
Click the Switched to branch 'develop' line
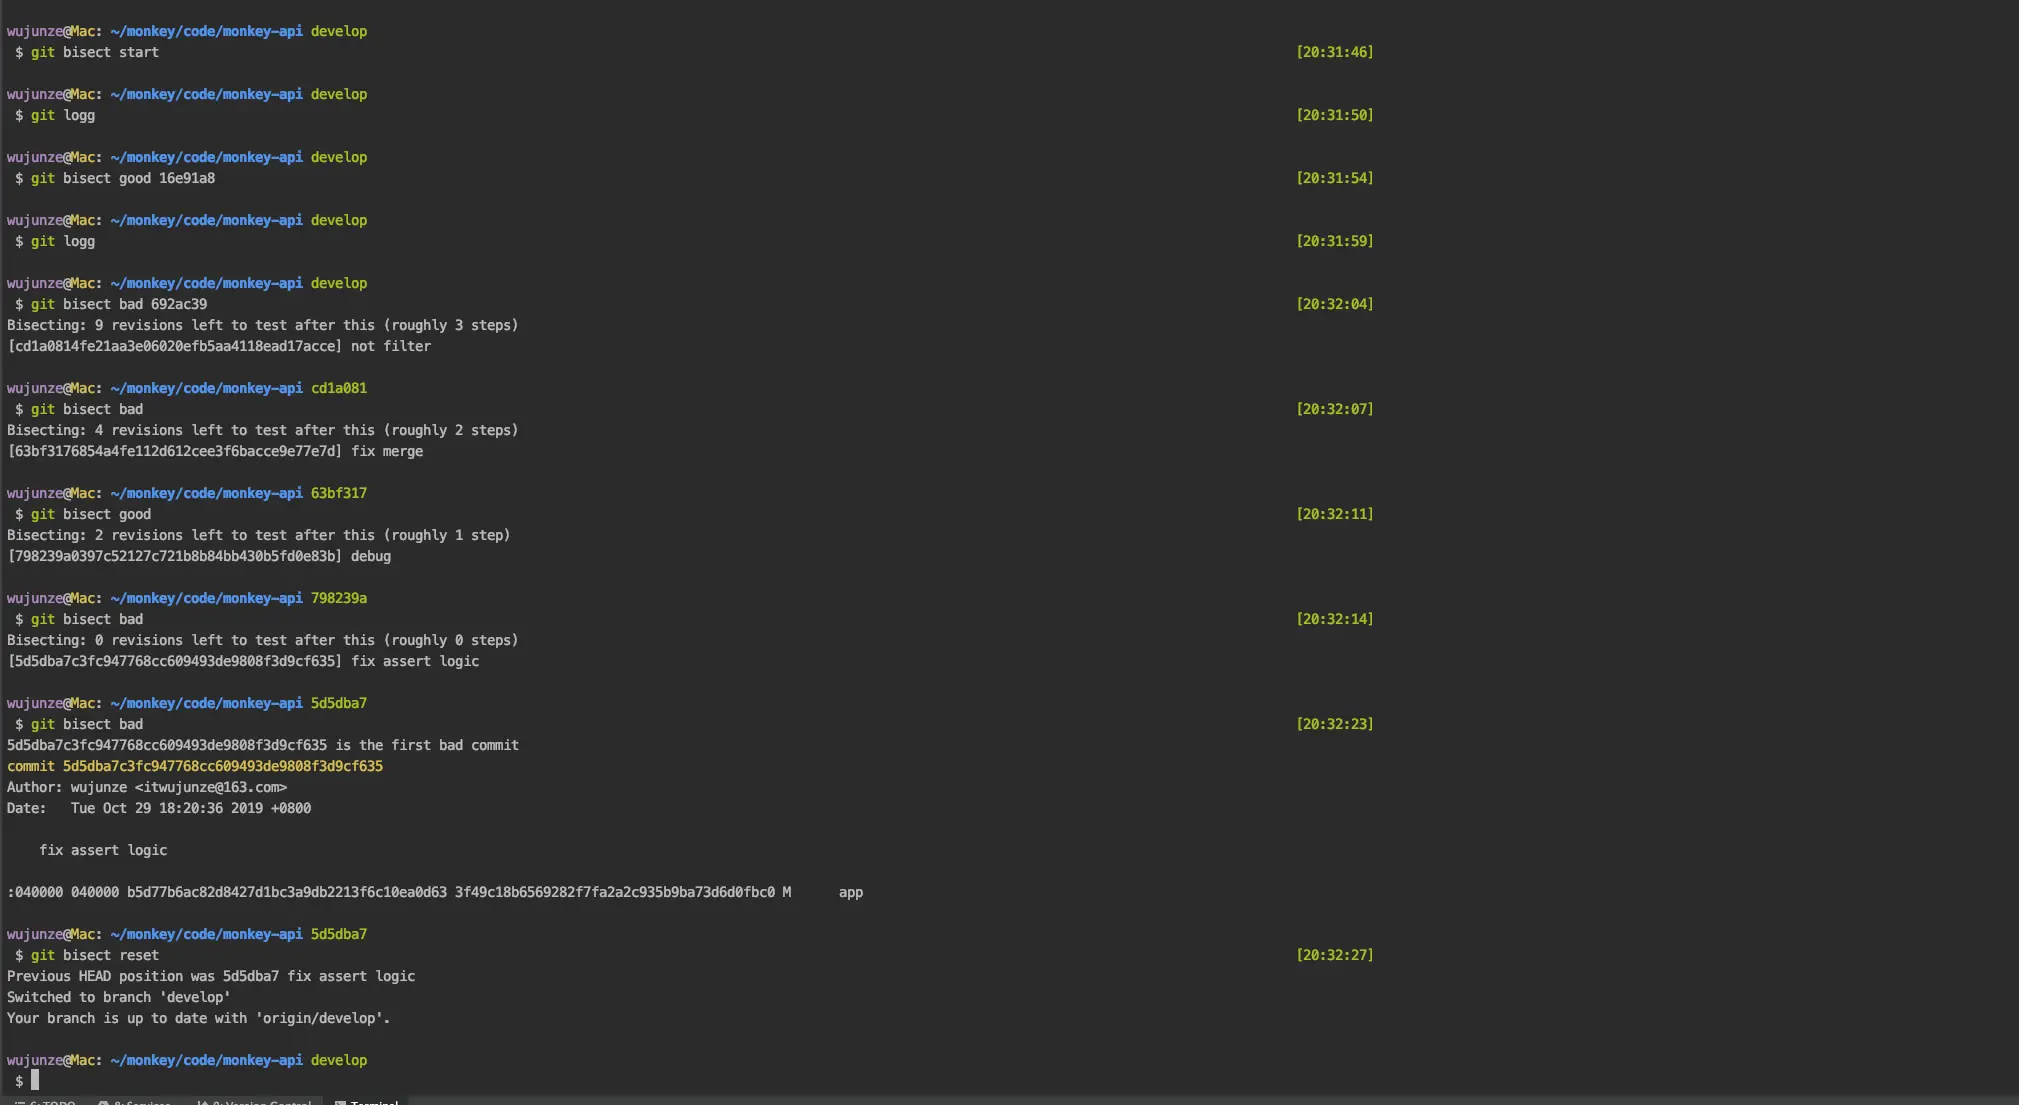click(x=118, y=997)
